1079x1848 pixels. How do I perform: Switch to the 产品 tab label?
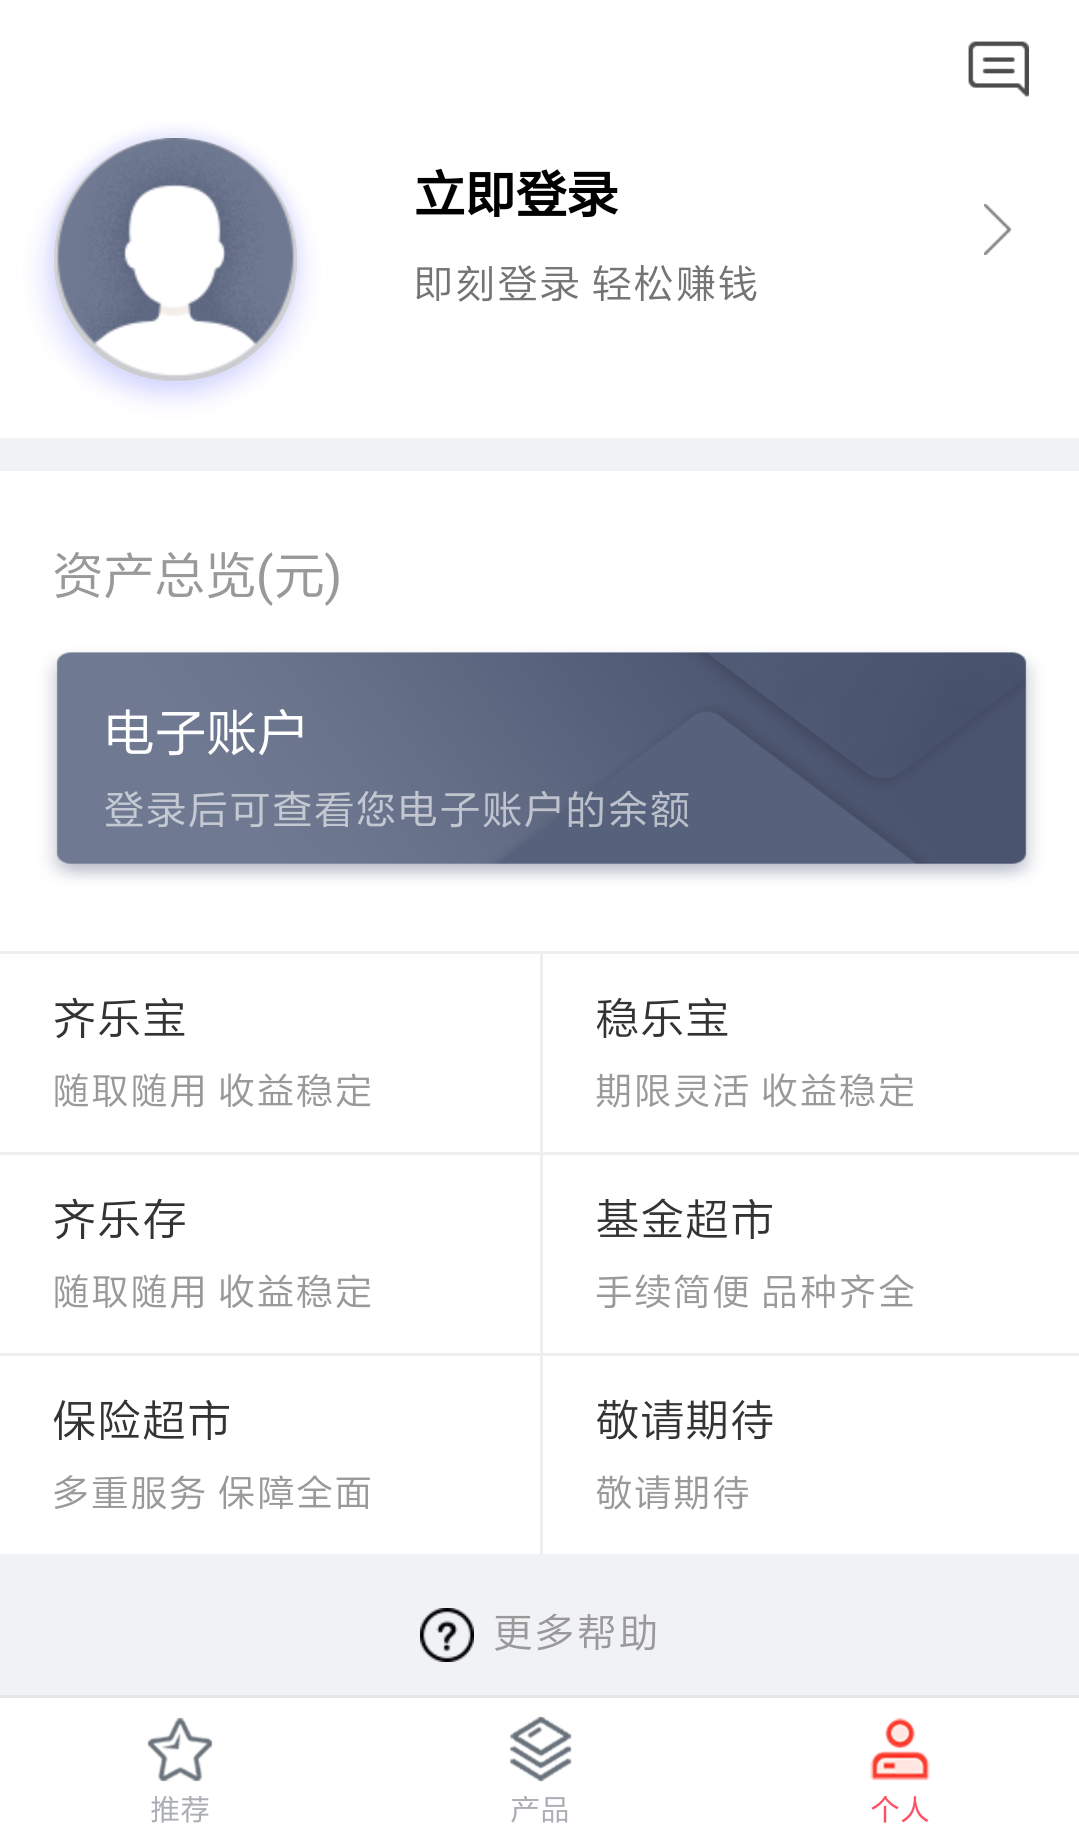tap(540, 1809)
